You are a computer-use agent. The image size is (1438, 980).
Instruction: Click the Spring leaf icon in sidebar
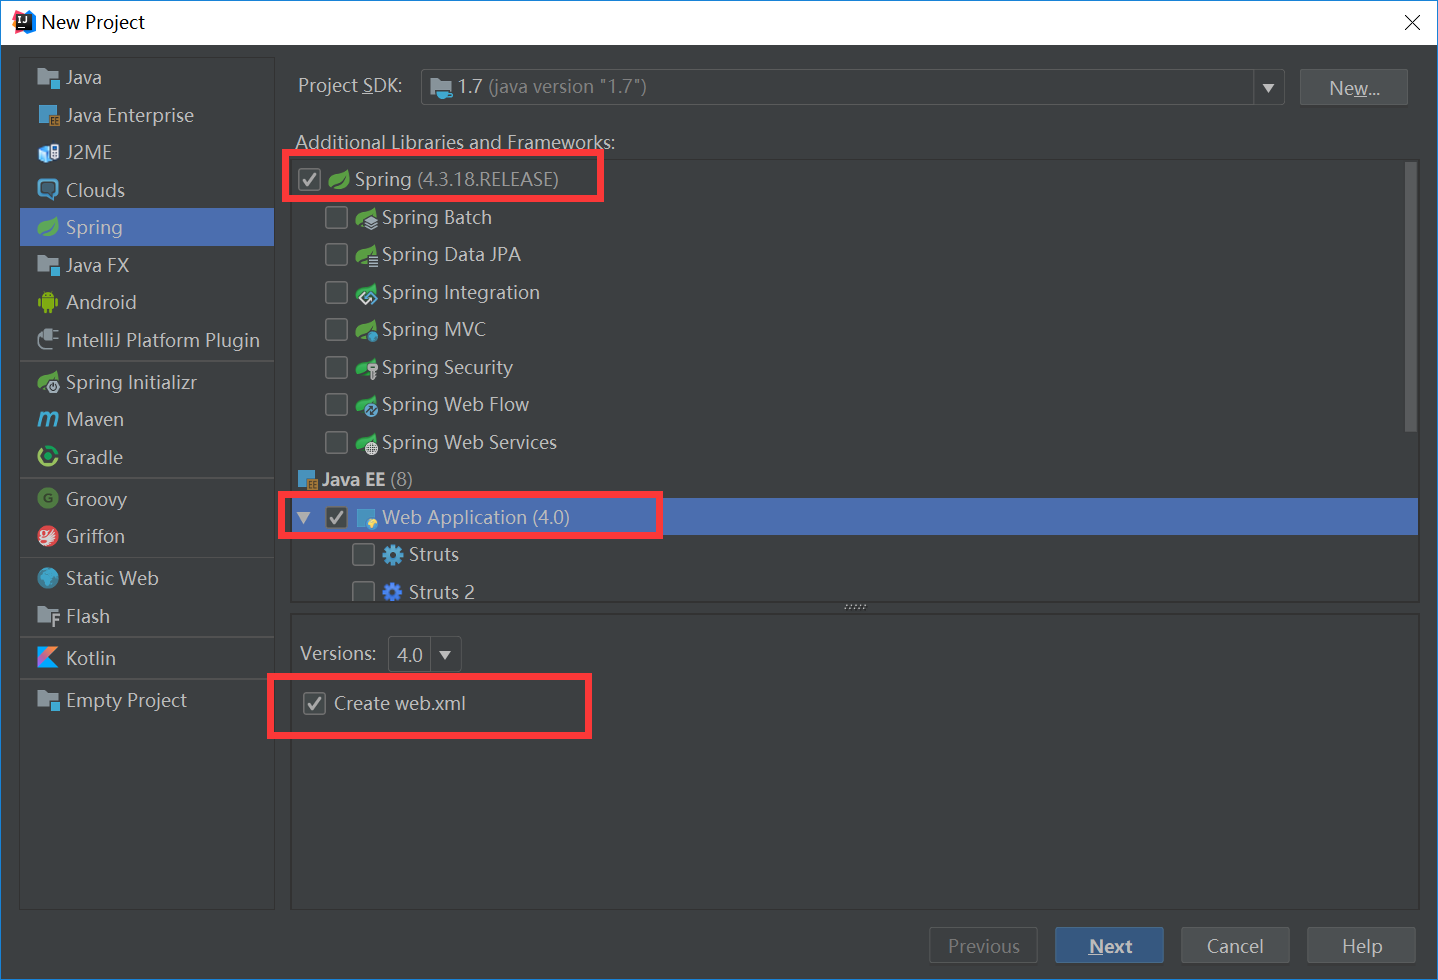48,228
